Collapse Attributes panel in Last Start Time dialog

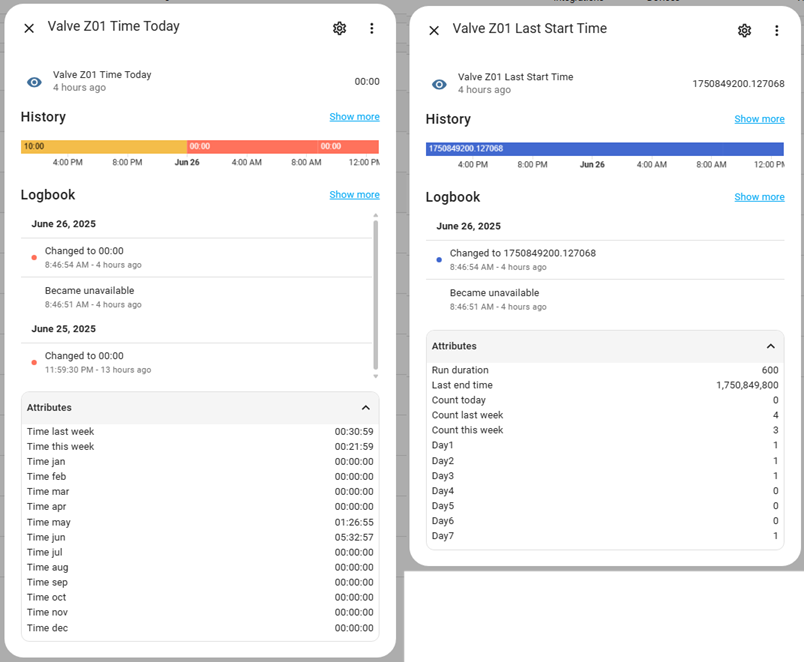click(770, 346)
